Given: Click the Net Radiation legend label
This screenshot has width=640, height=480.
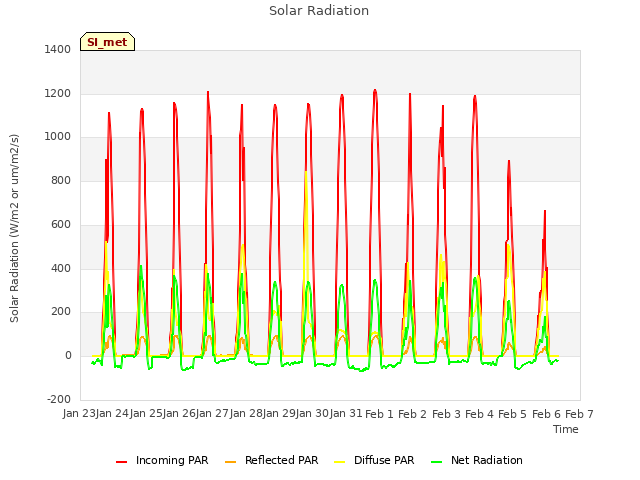Looking at the screenshot, I should tap(487, 460).
